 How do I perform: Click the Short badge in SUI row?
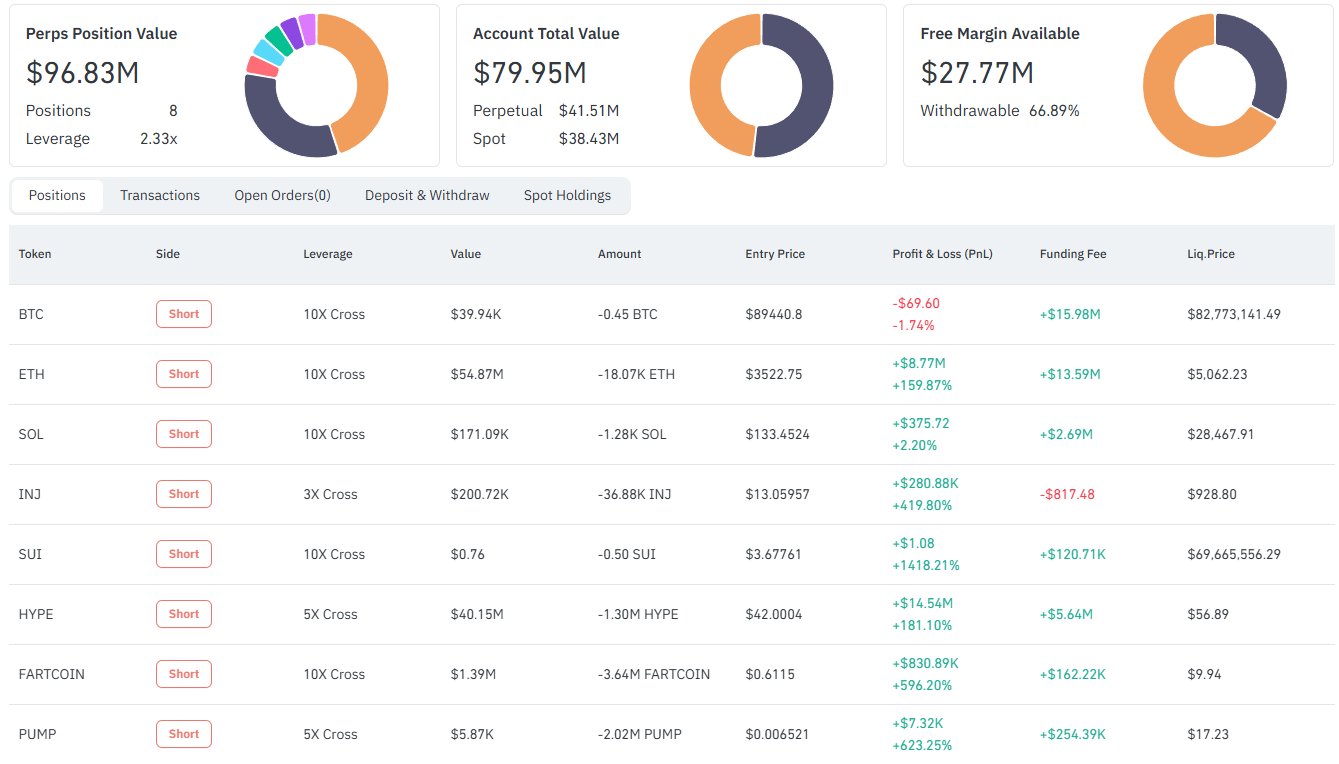click(x=184, y=554)
